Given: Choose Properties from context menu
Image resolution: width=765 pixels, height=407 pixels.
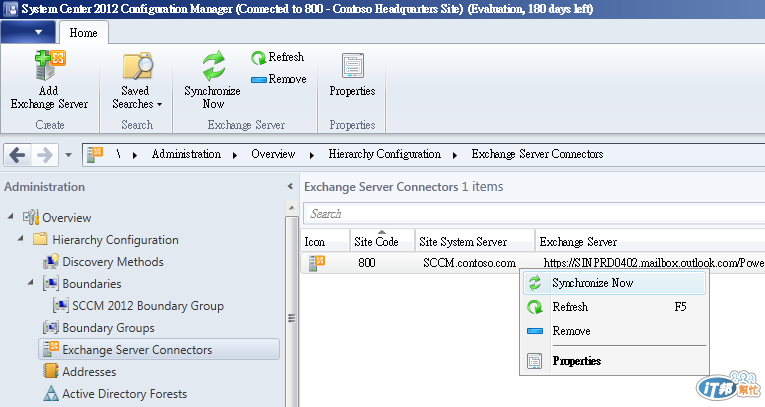Looking at the screenshot, I should coord(614,361).
